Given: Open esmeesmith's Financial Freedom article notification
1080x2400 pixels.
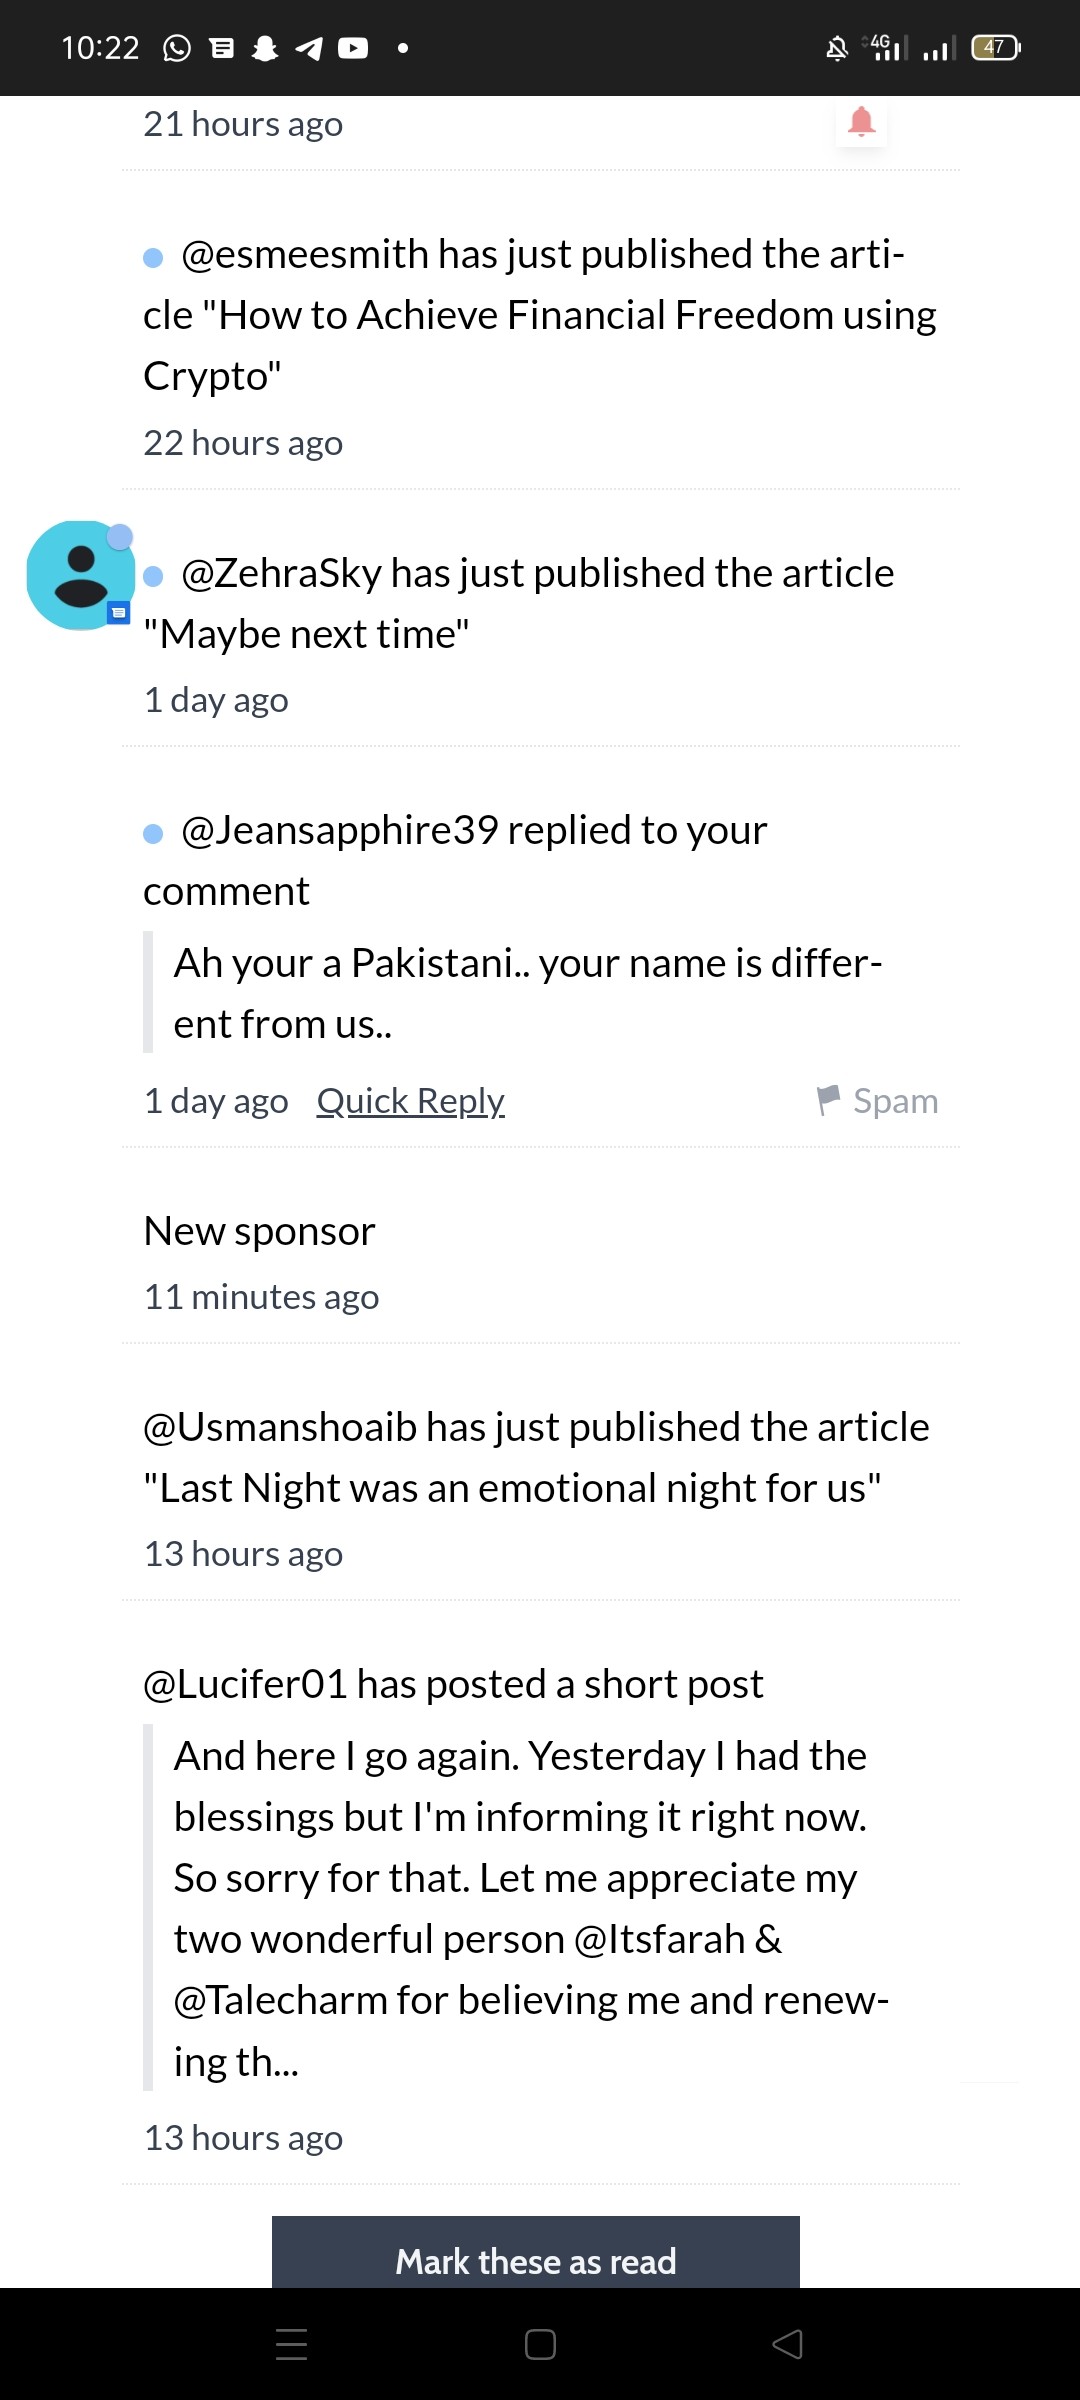Looking at the screenshot, I should pos(540,345).
